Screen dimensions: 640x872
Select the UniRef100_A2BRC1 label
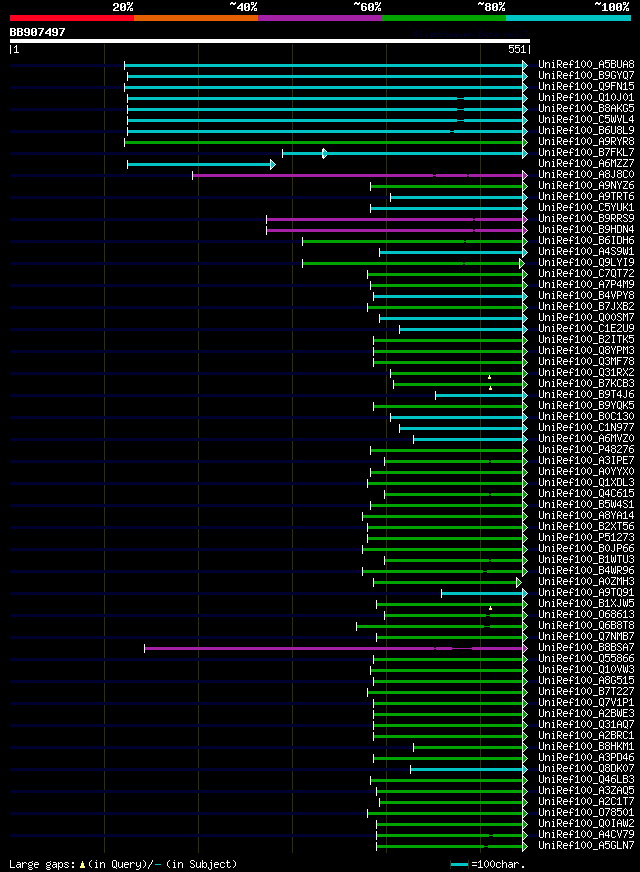pos(586,736)
